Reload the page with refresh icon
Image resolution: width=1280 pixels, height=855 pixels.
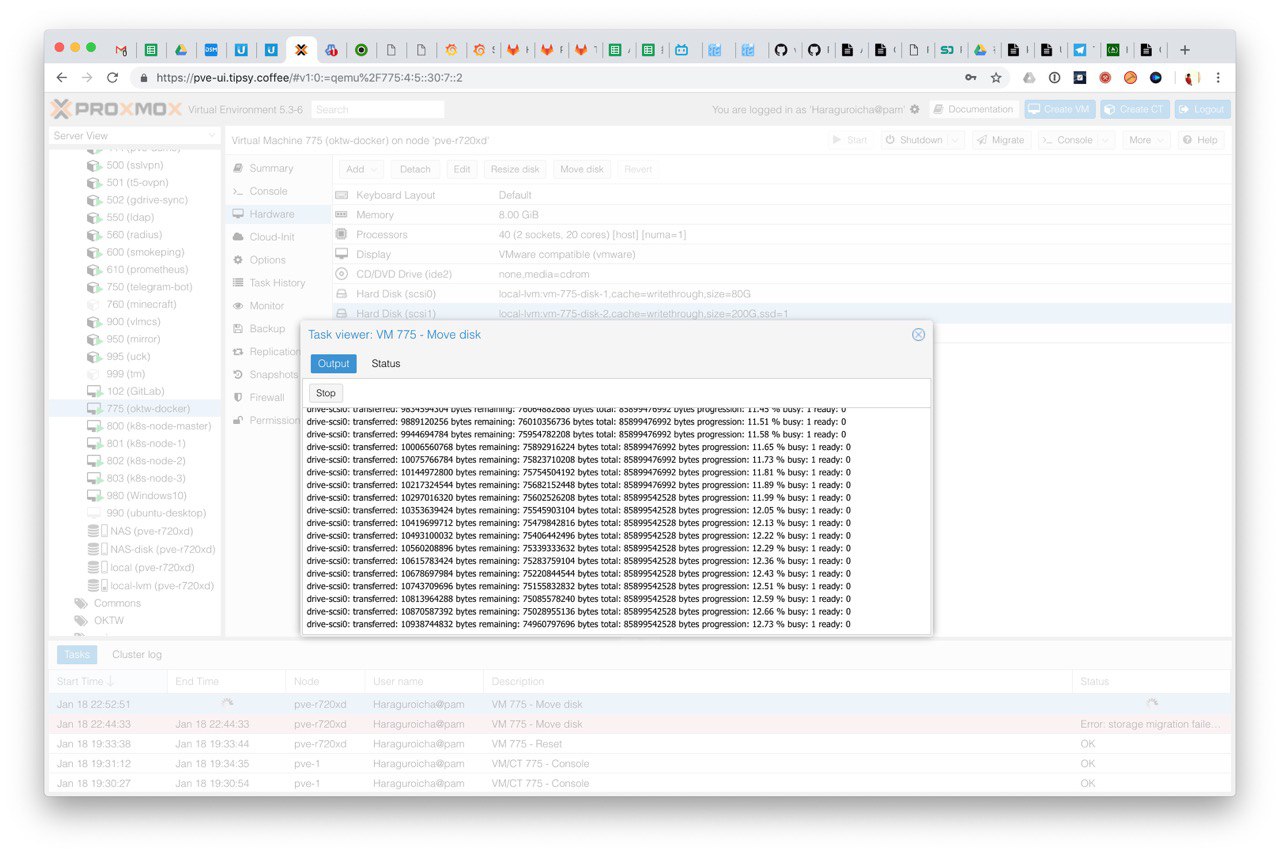112,77
